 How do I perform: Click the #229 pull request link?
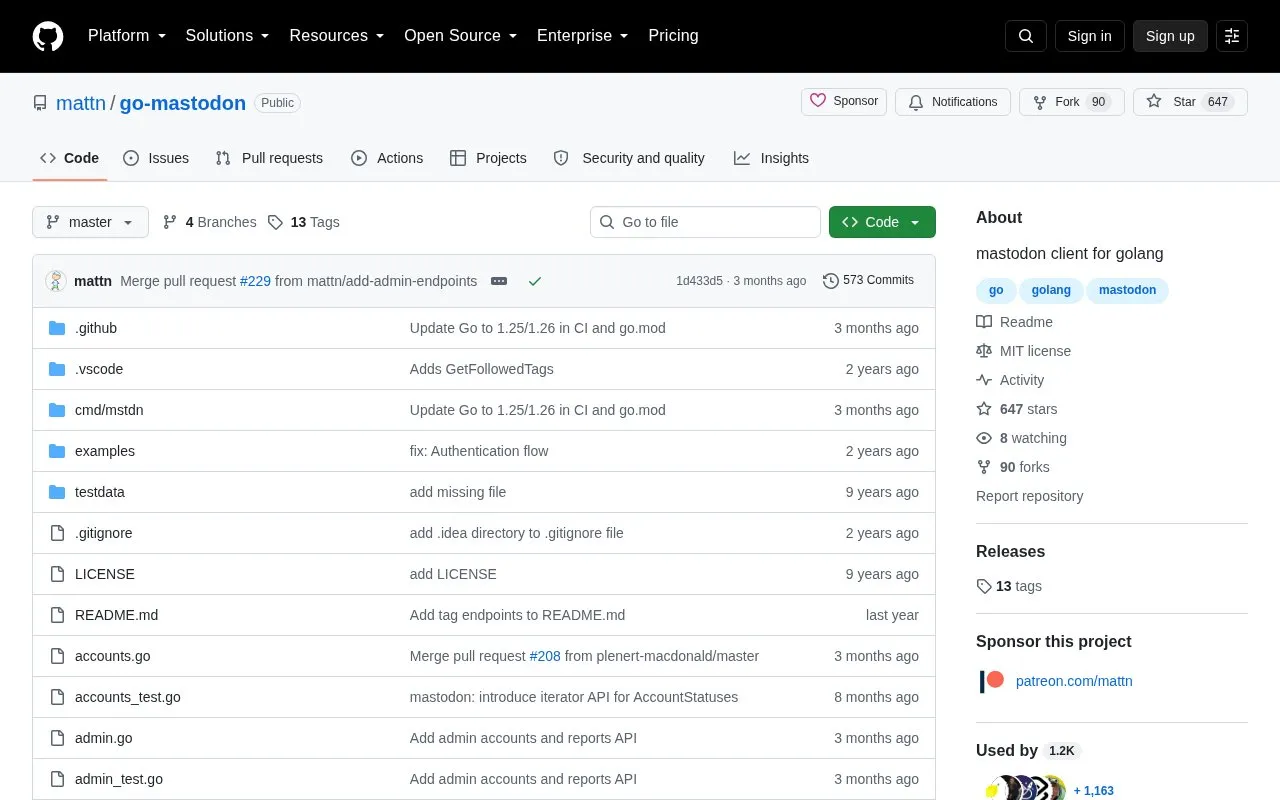point(255,281)
